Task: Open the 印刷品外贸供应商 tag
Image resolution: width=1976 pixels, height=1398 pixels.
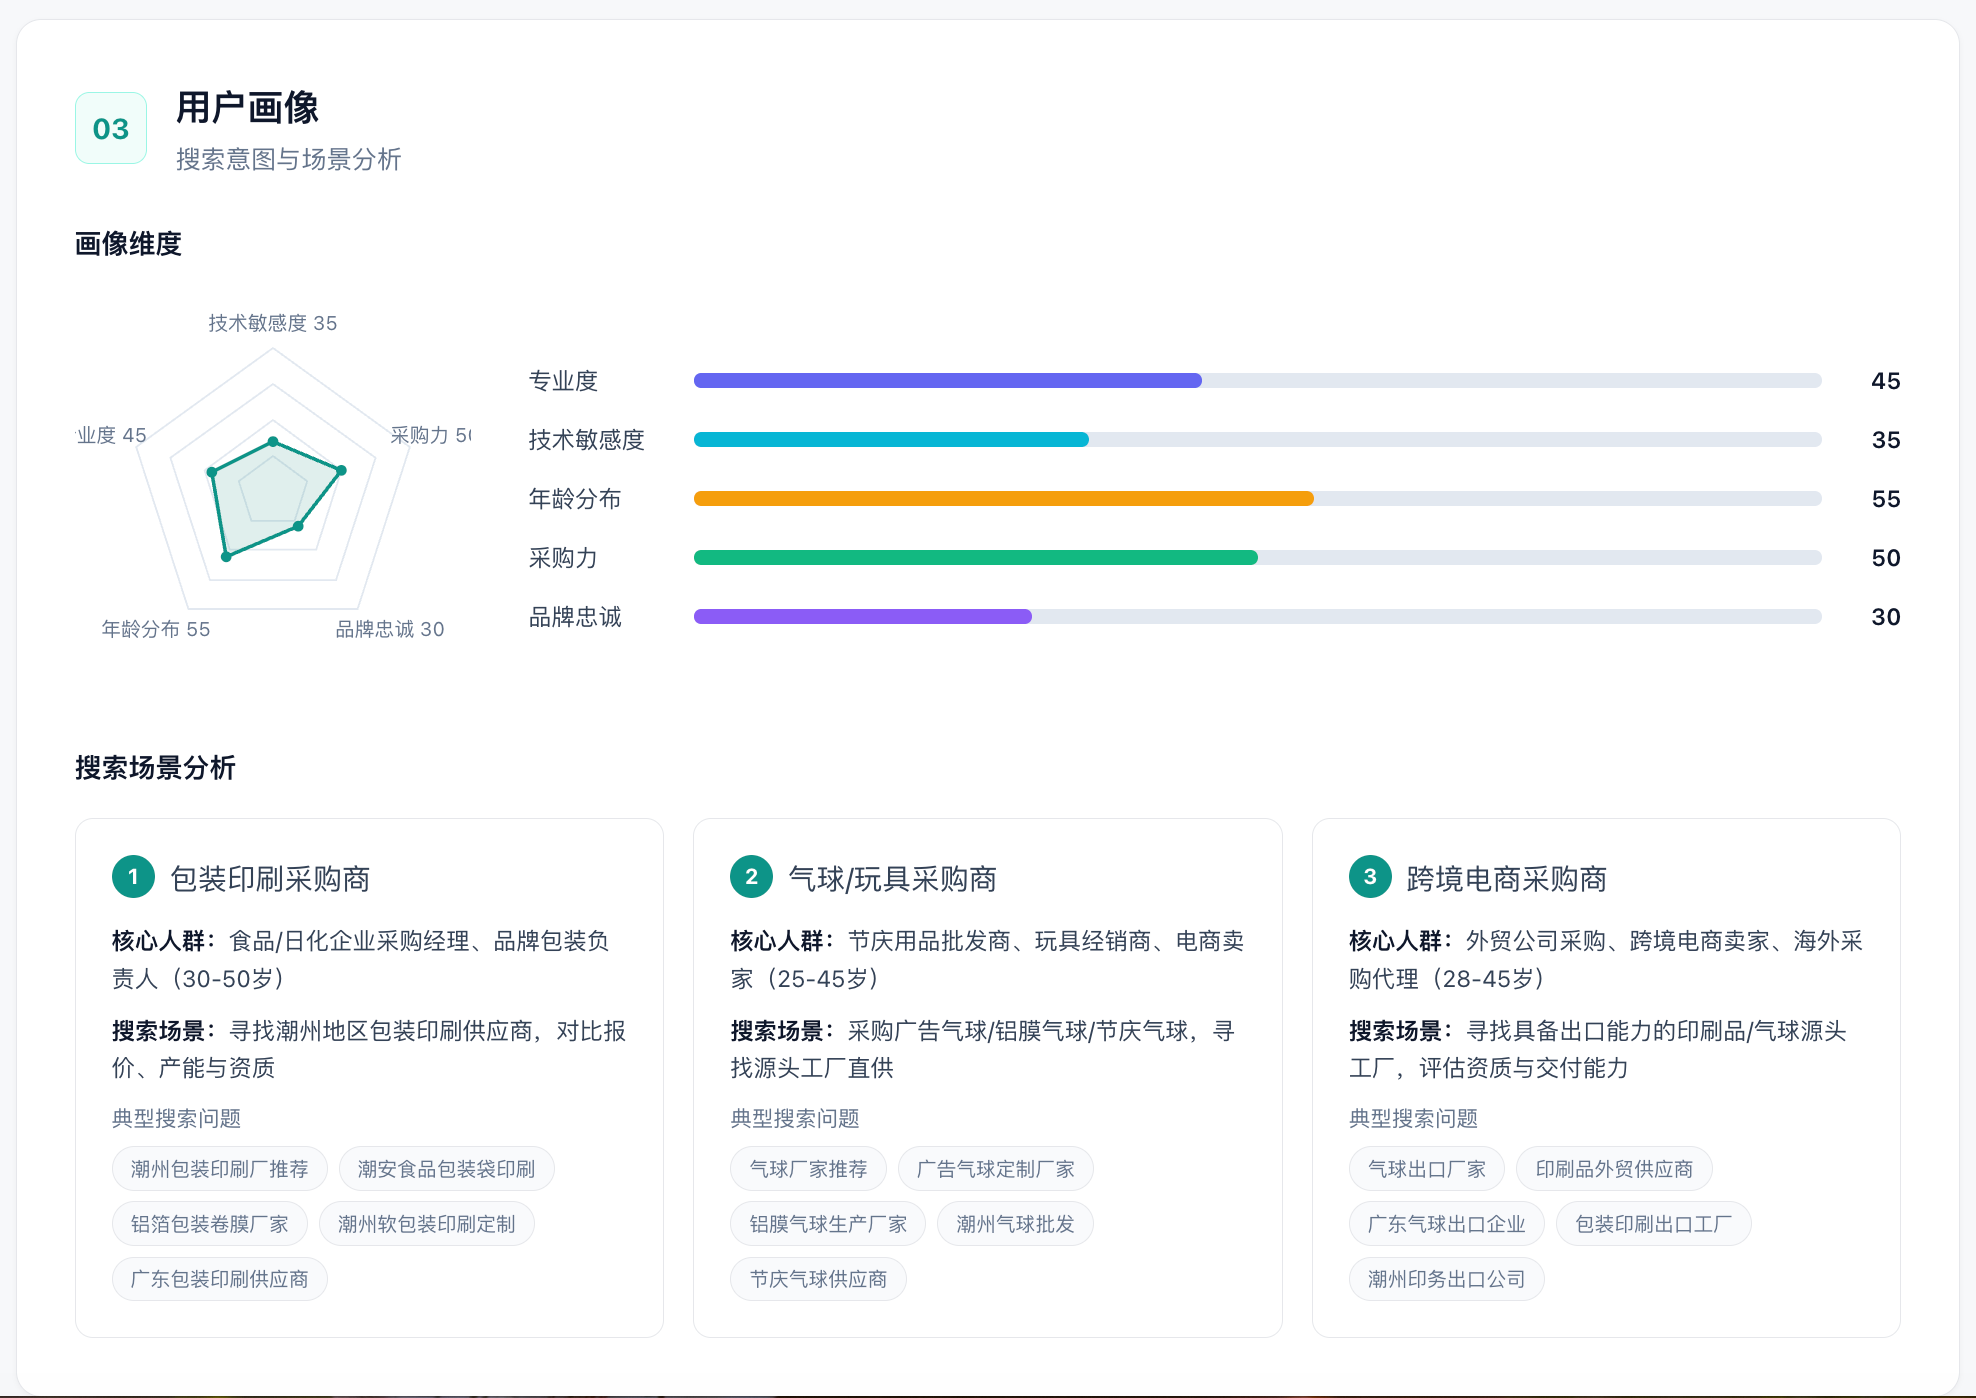Action: [x=1614, y=1168]
